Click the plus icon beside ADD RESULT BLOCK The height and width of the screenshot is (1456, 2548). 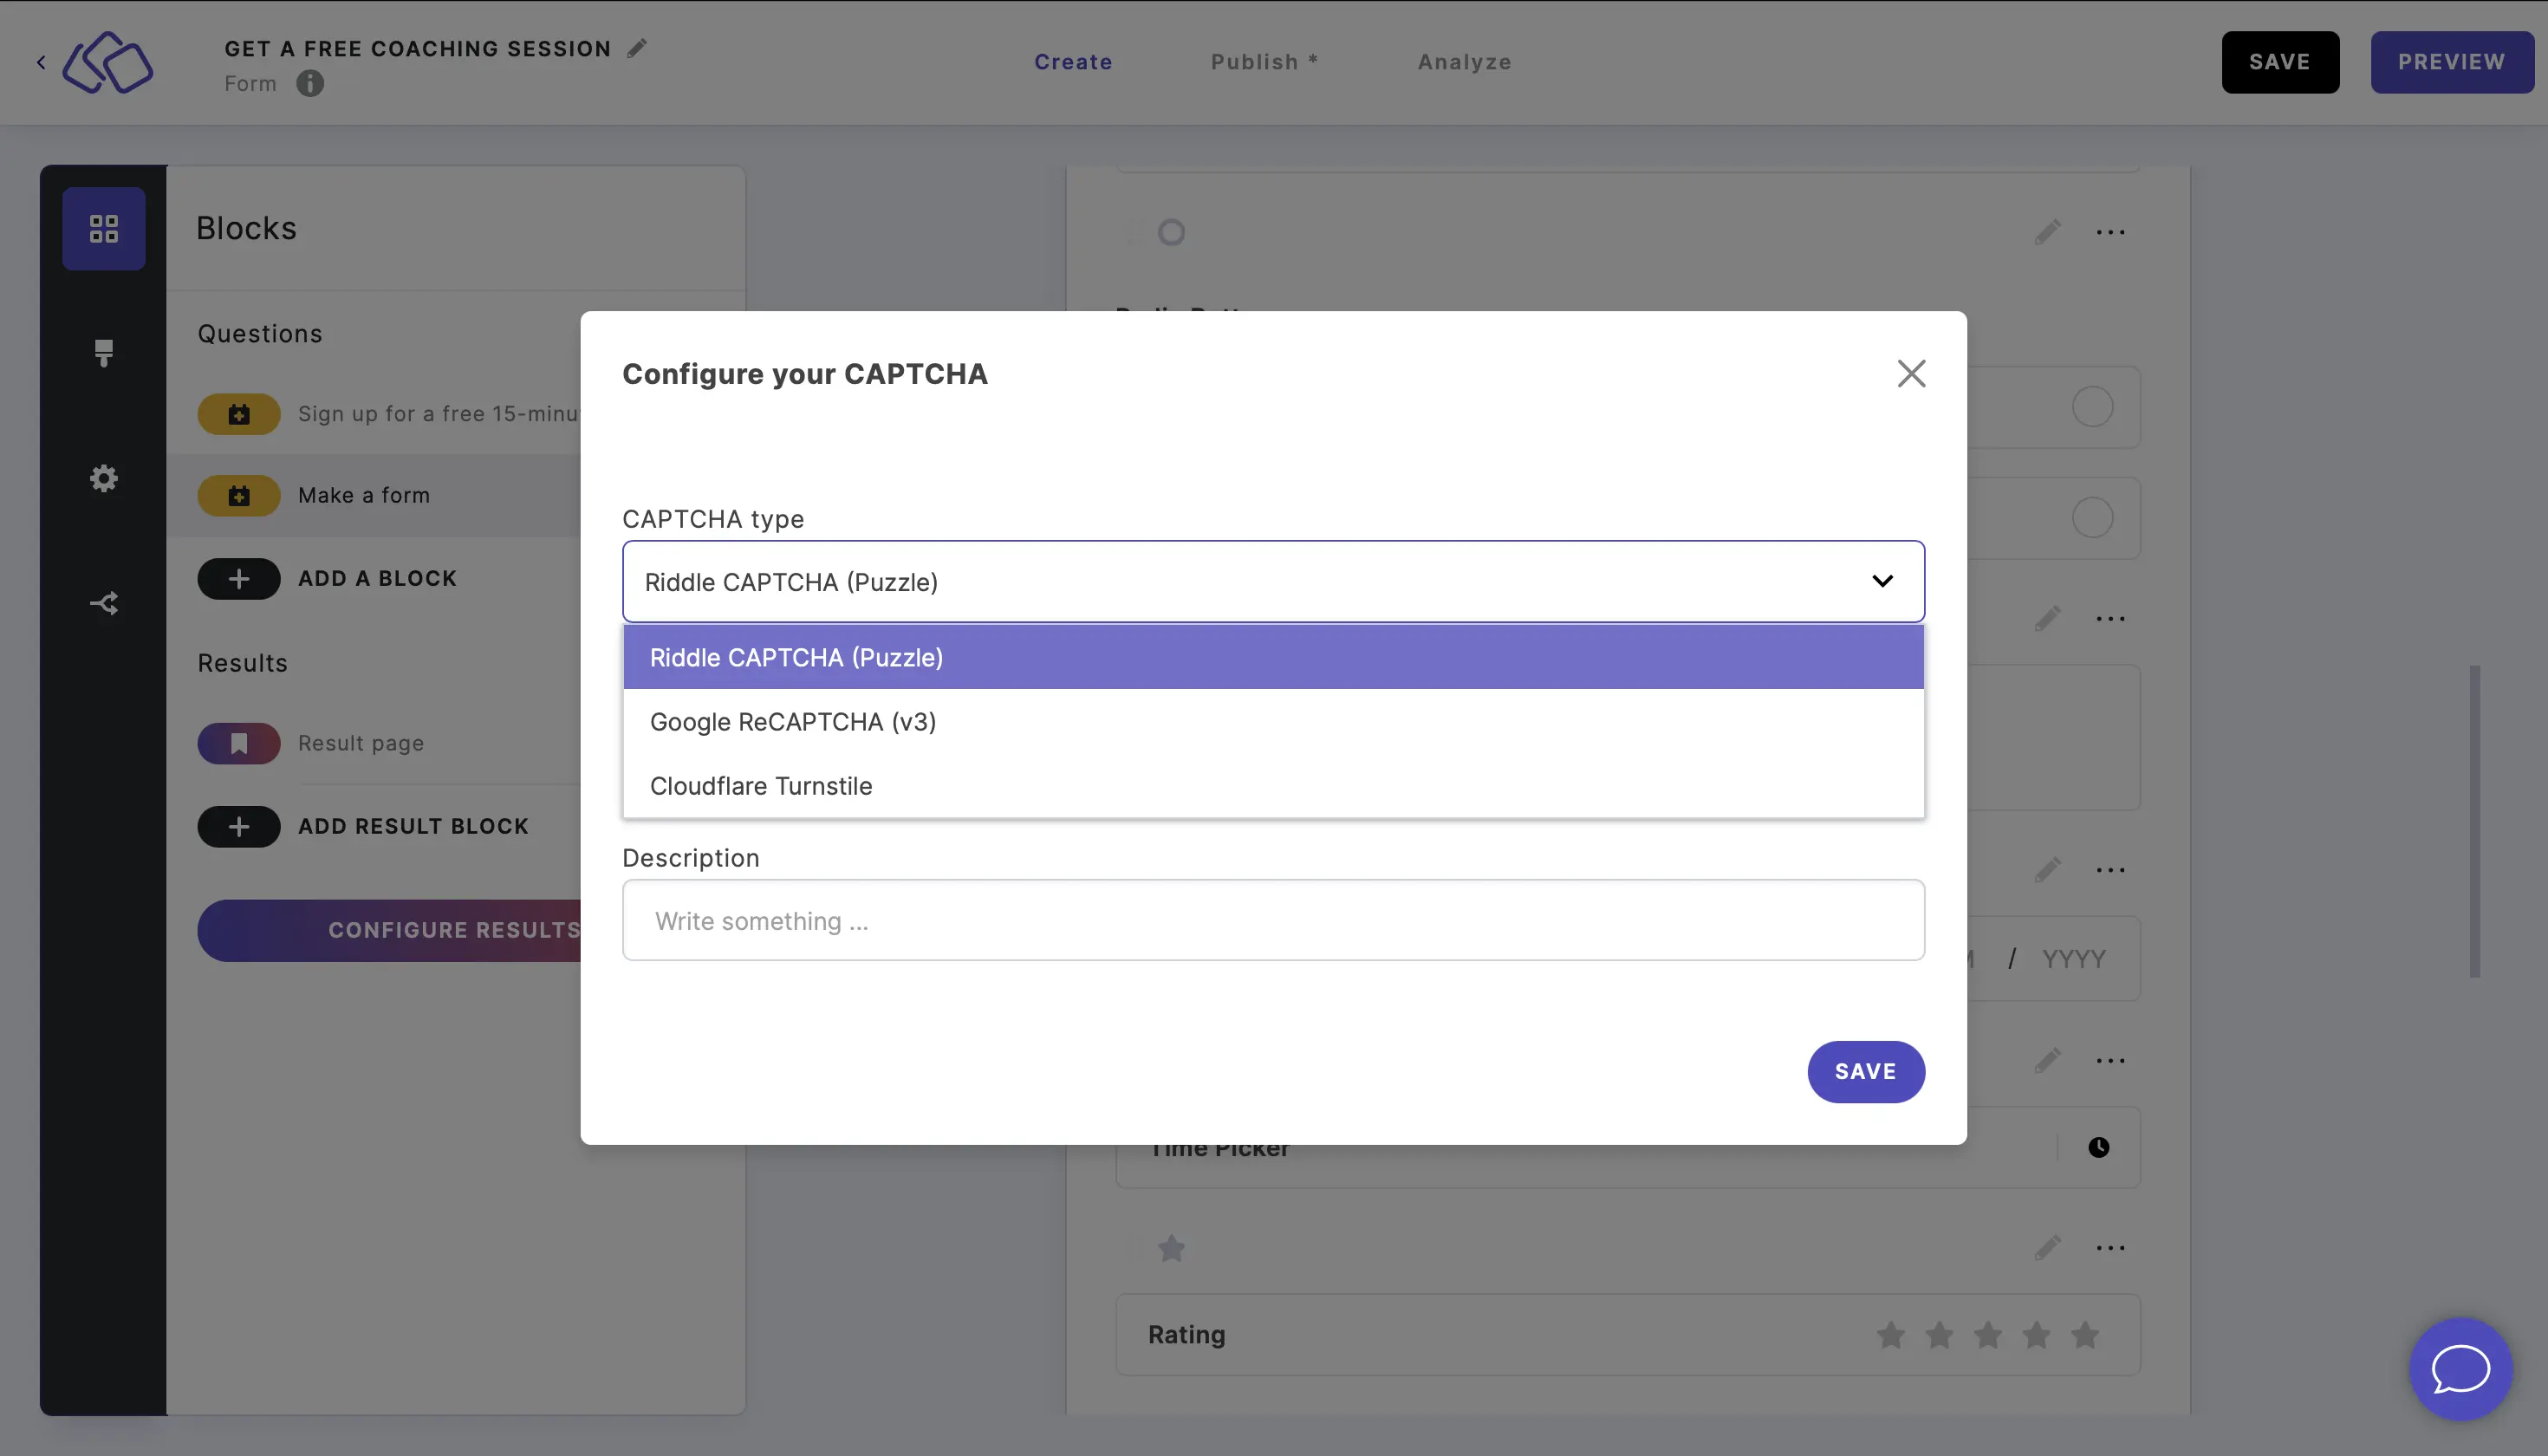click(x=239, y=826)
